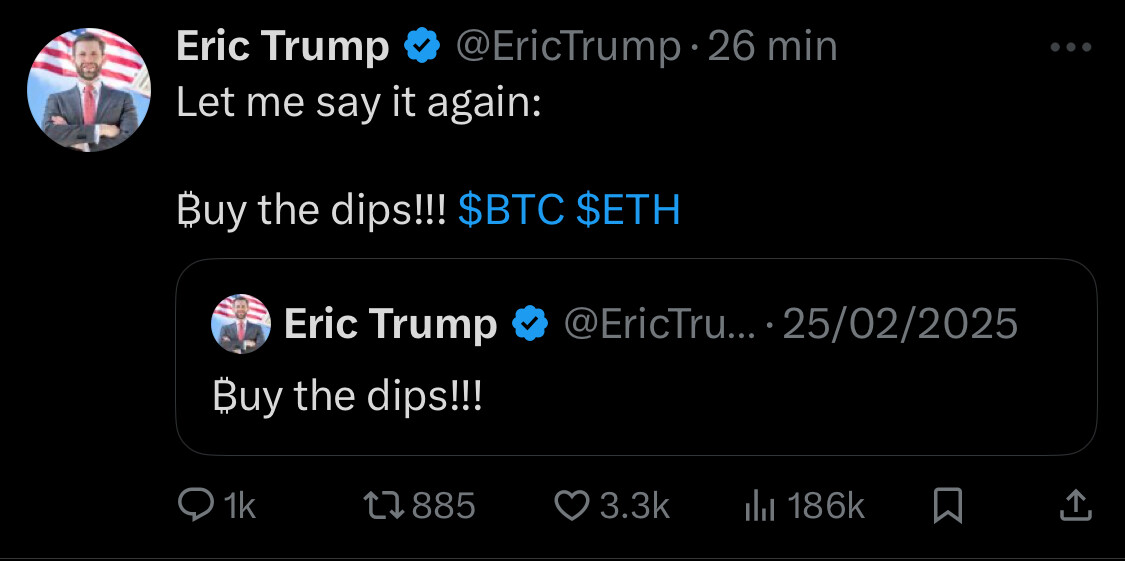Like the post with heart icon
The image size is (1125, 561).
pyautogui.click(x=572, y=507)
